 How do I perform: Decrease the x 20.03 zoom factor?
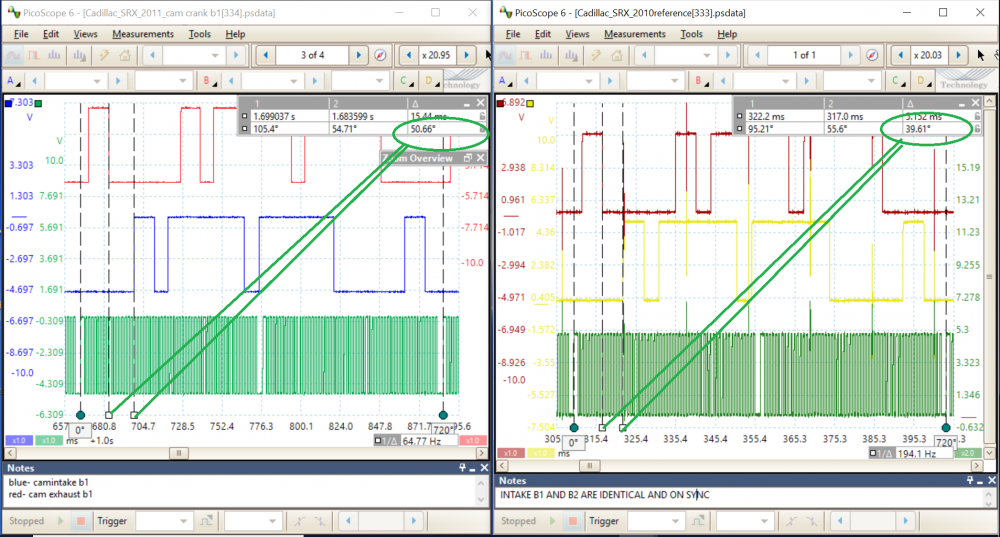pos(900,55)
